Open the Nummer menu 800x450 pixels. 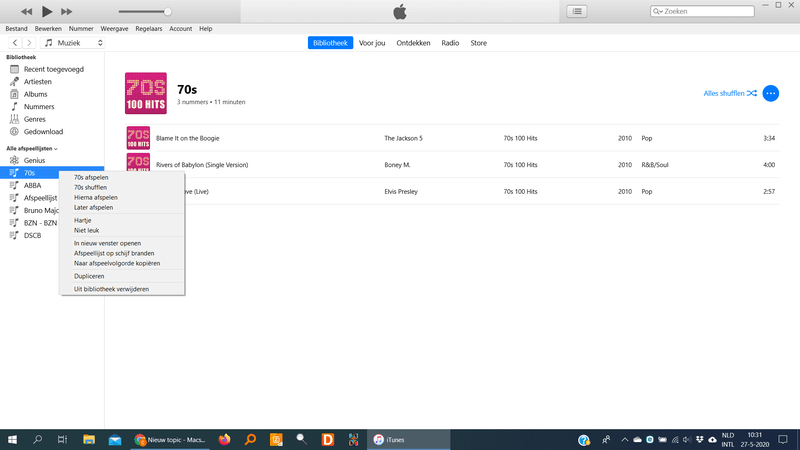pos(81,29)
